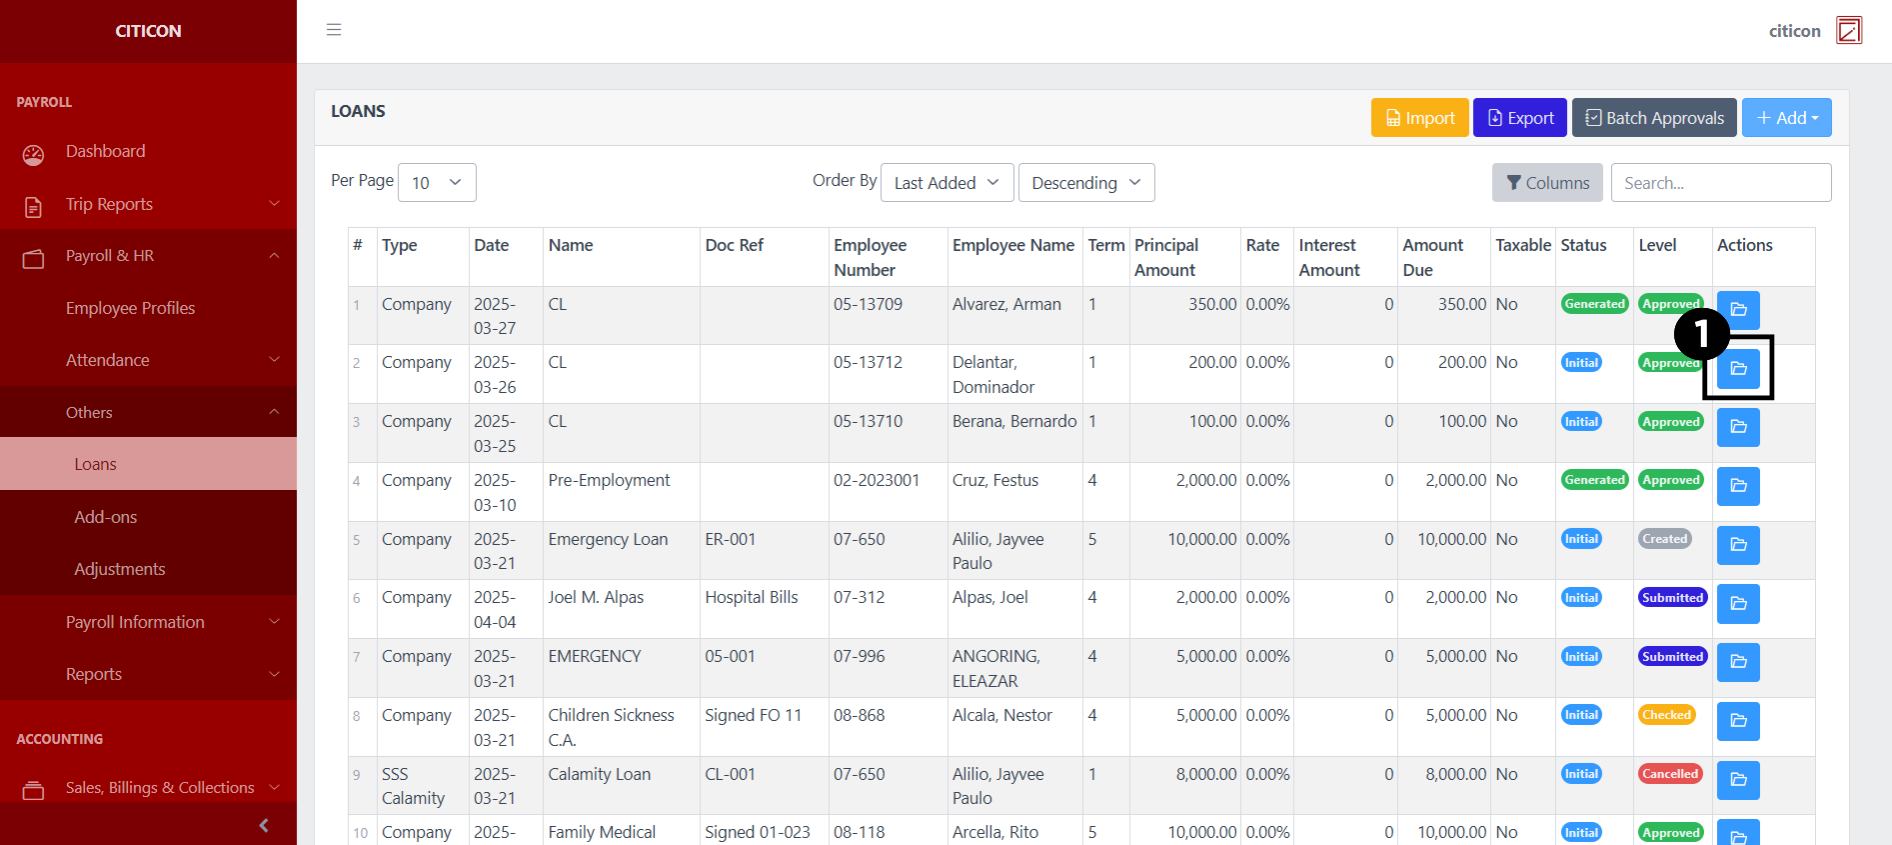Screen dimensions: 1892x845
Task: Click the Search input field
Action: click(1720, 183)
